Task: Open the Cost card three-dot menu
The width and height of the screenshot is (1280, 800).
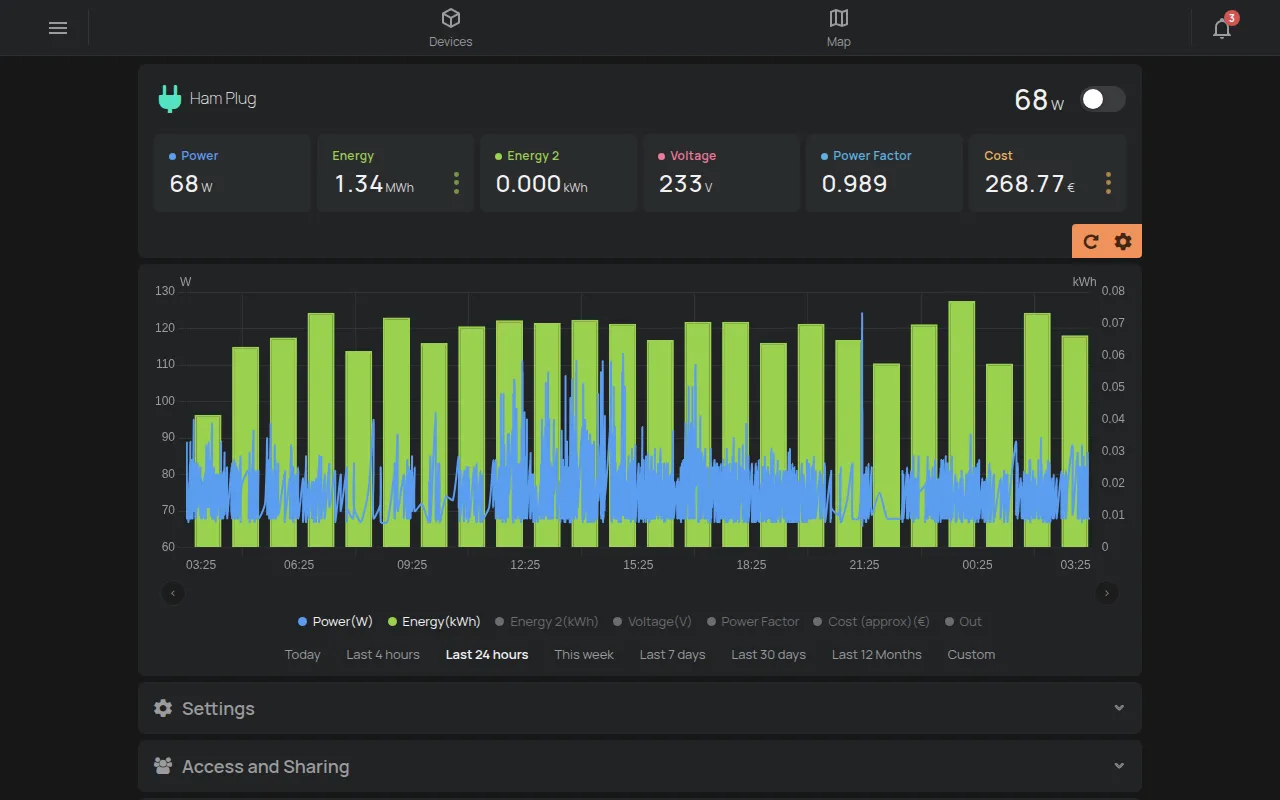Action: click(x=1108, y=183)
